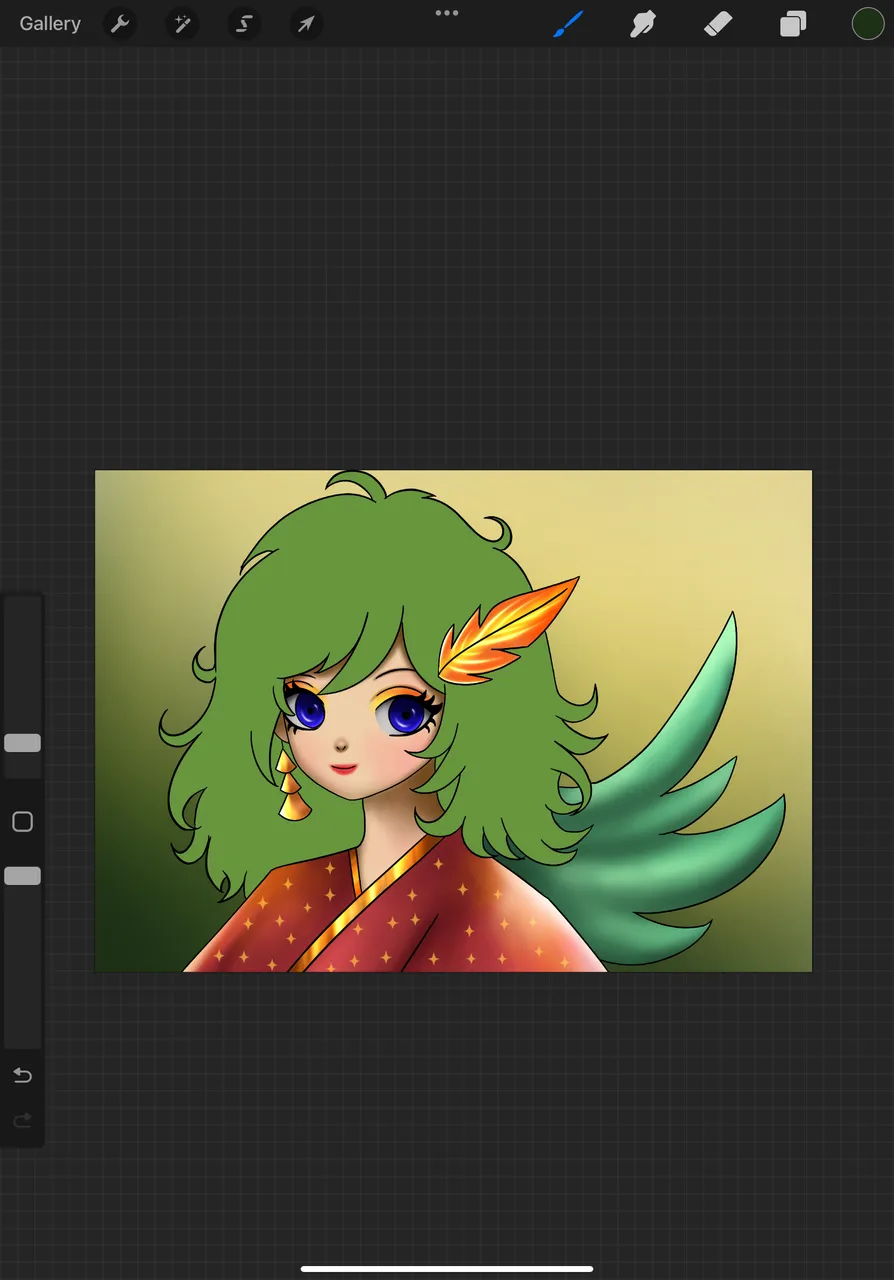Select the Eraser tool
Screen dimensions: 894x1280
pyautogui.click(x=718, y=24)
